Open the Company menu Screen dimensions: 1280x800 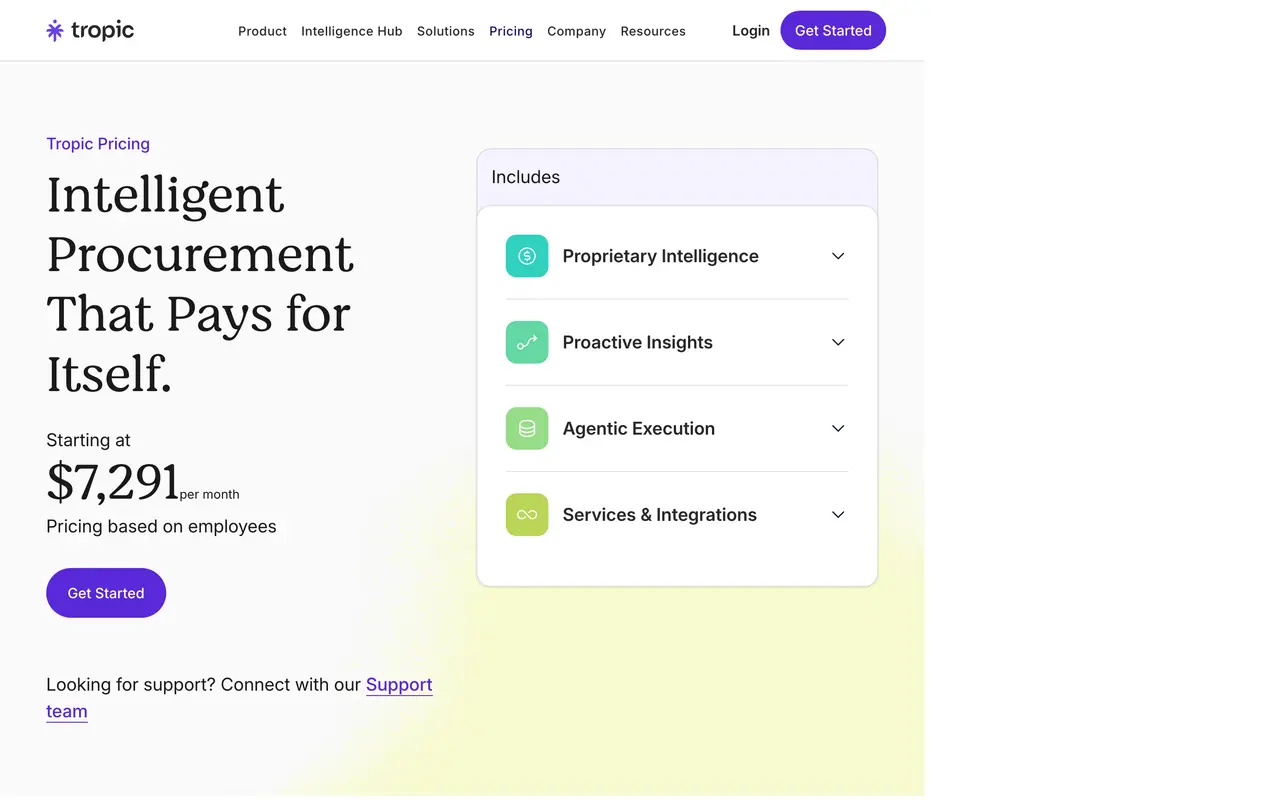click(576, 31)
